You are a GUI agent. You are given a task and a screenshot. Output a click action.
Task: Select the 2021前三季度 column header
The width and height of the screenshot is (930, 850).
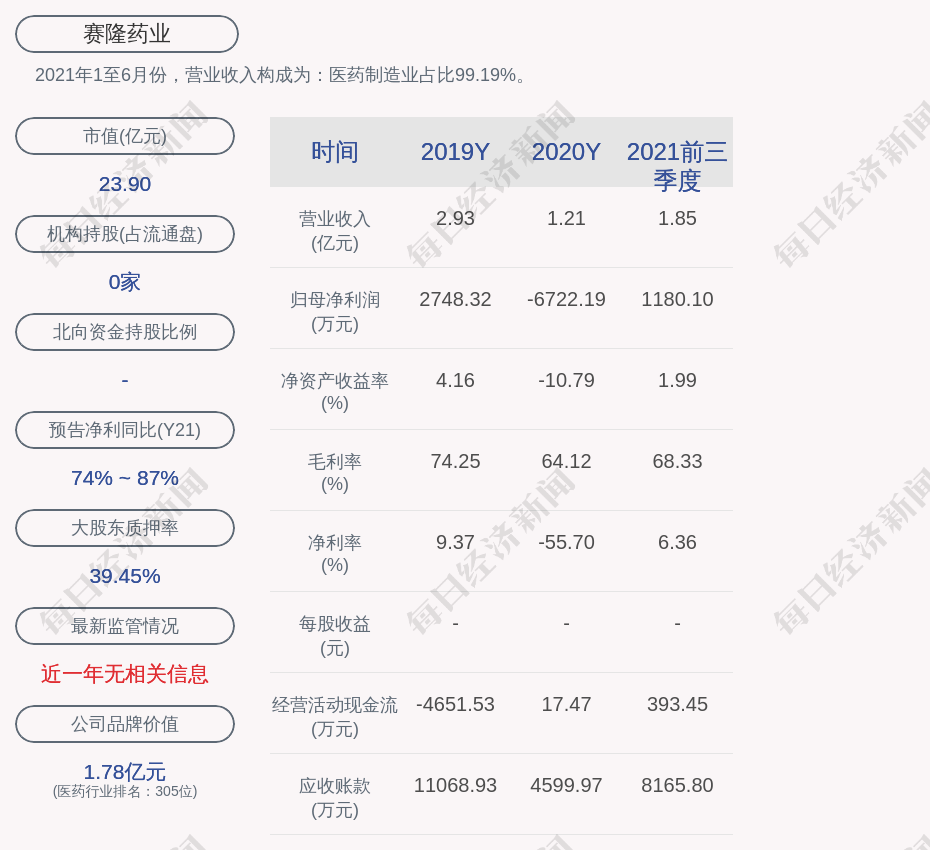(x=677, y=166)
